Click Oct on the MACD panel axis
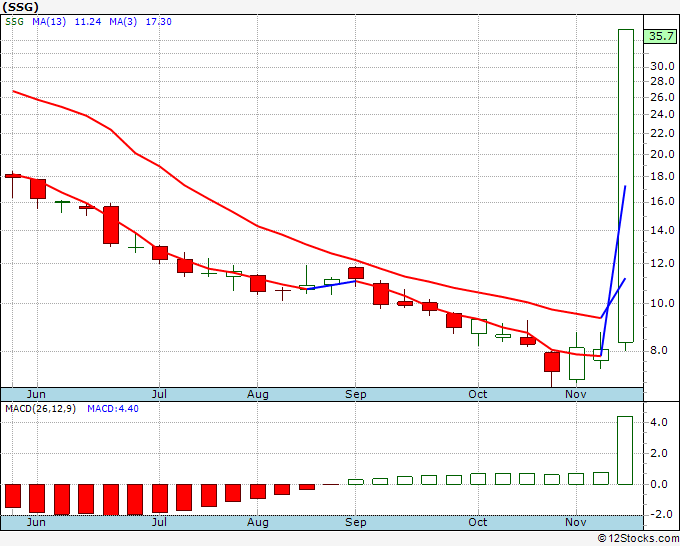Image resolution: width=680 pixels, height=546 pixels. tap(477, 522)
